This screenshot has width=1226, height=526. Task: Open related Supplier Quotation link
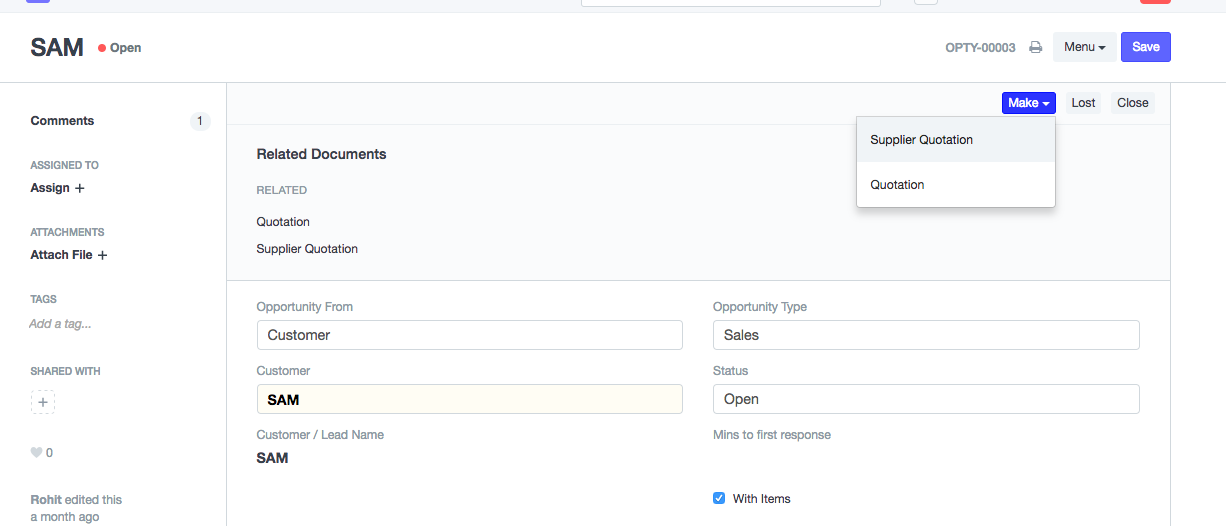point(307,249)
